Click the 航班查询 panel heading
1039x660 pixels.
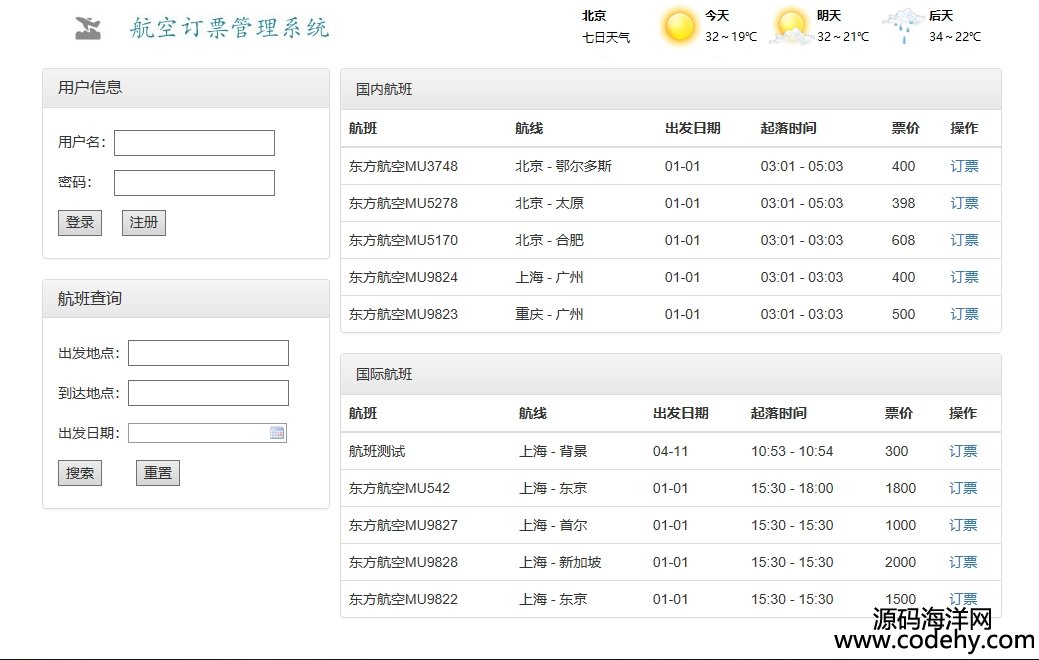pyautogui.click(x=90, y=299)
